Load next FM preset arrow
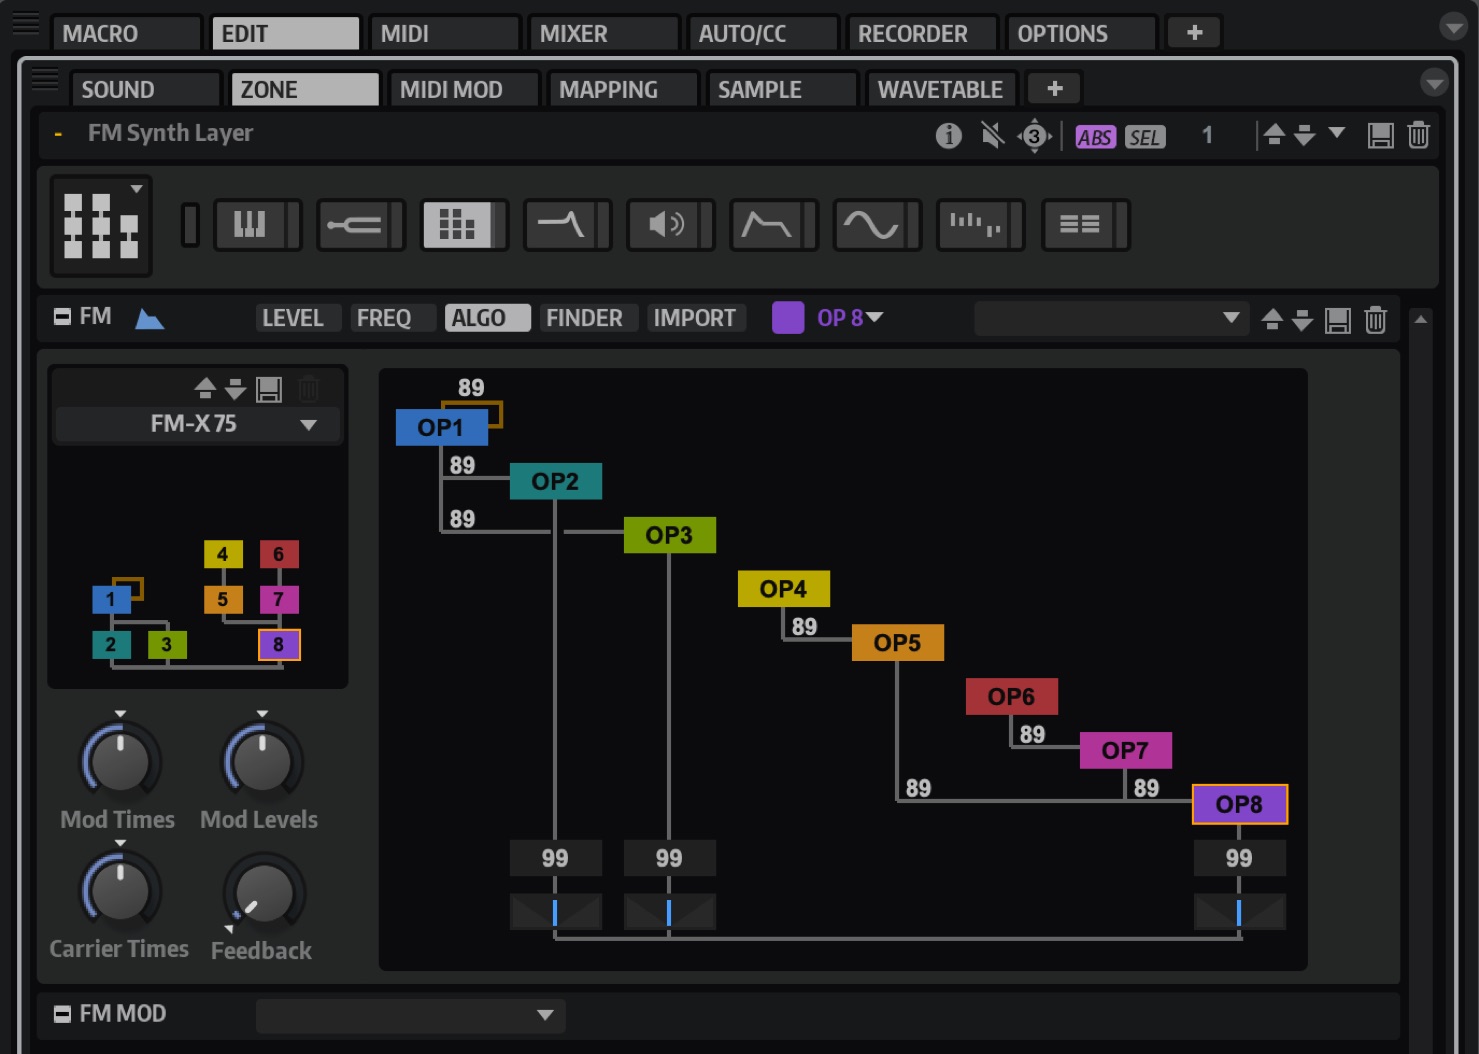 (x=1302, y=319)
